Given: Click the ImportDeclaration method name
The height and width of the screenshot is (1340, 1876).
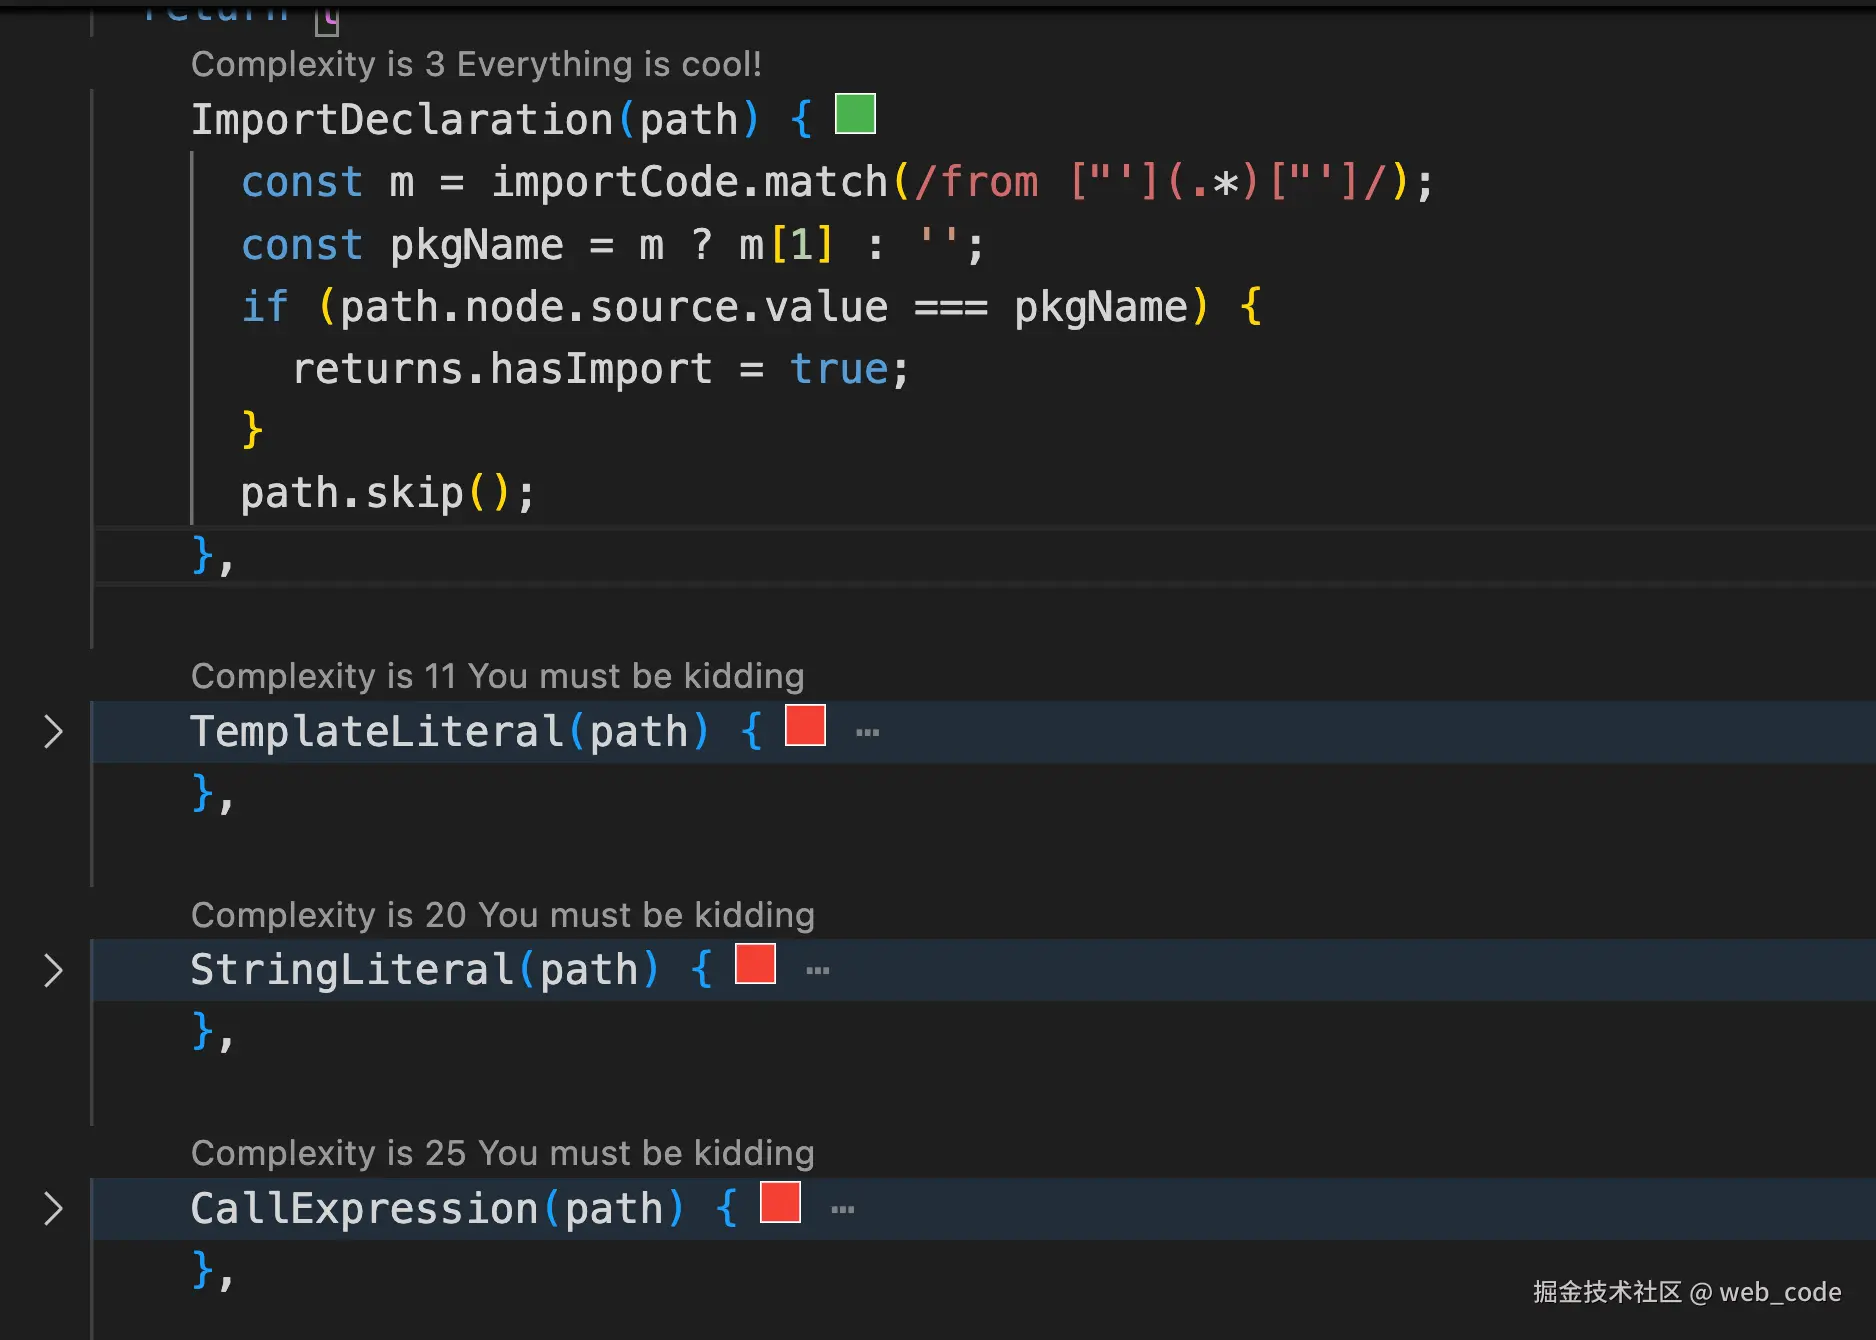Looking at the screenshot, I should [402, 120].
